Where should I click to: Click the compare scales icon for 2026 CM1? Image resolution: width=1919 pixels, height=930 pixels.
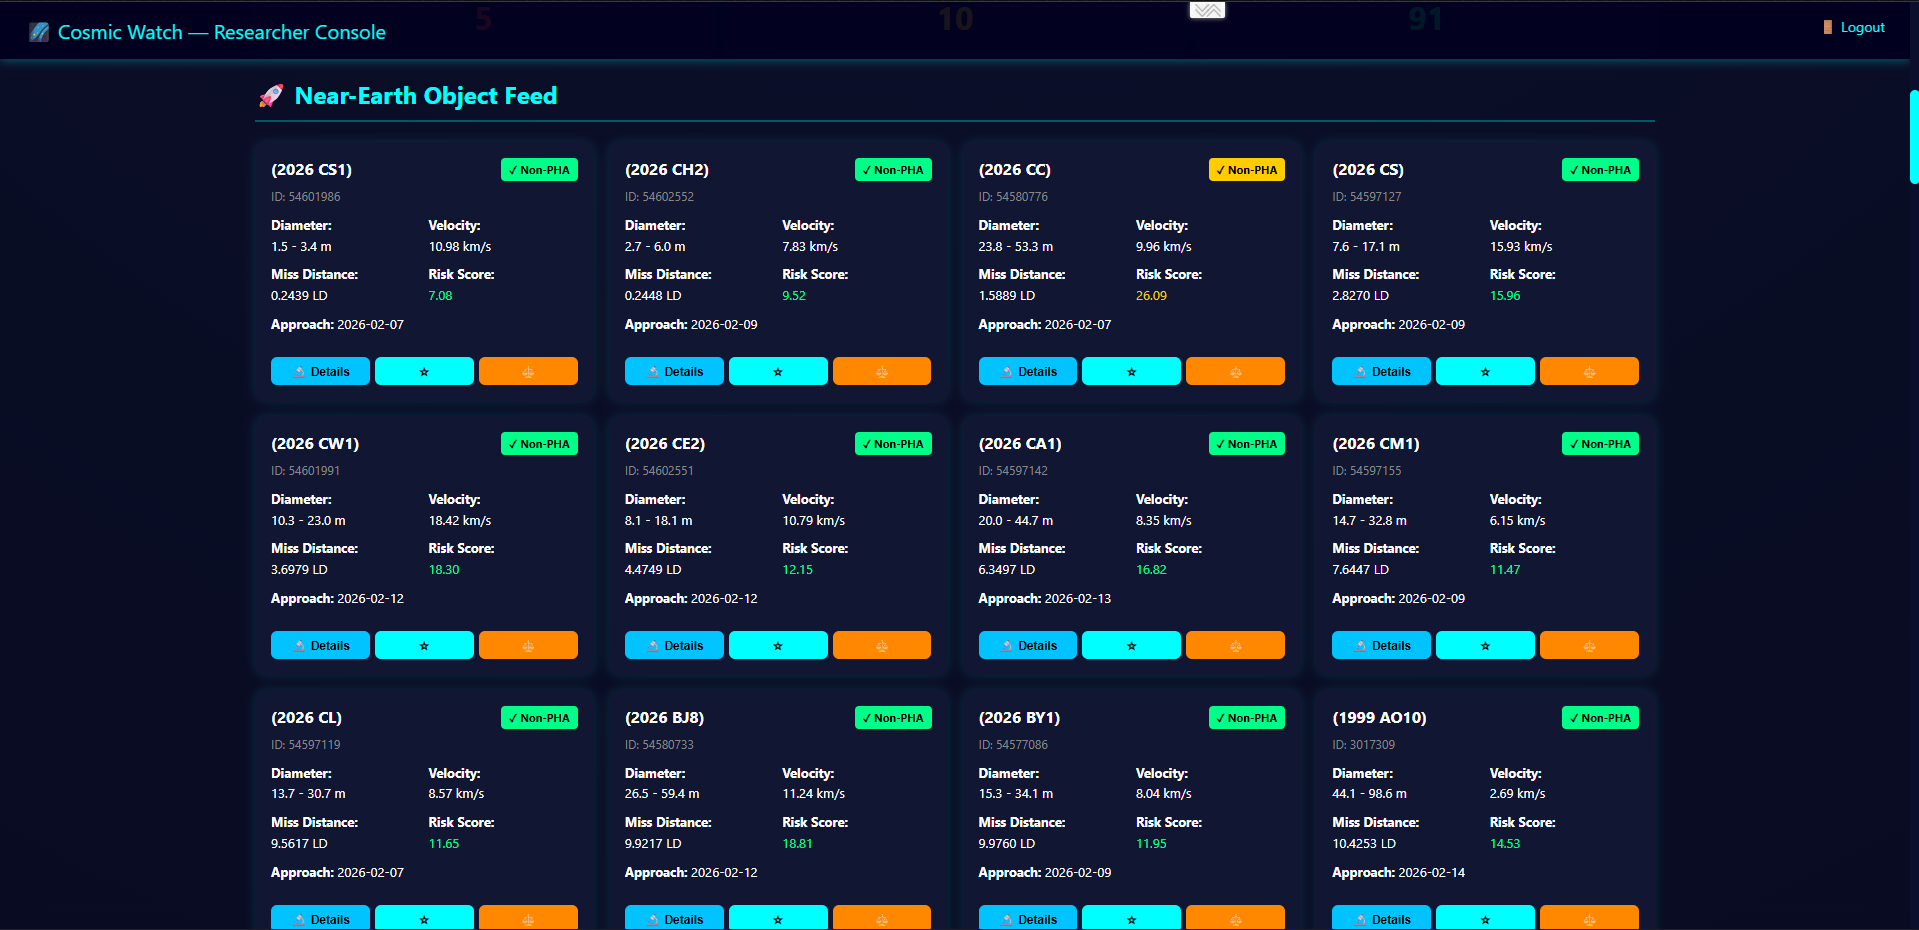pos(1589,645)
